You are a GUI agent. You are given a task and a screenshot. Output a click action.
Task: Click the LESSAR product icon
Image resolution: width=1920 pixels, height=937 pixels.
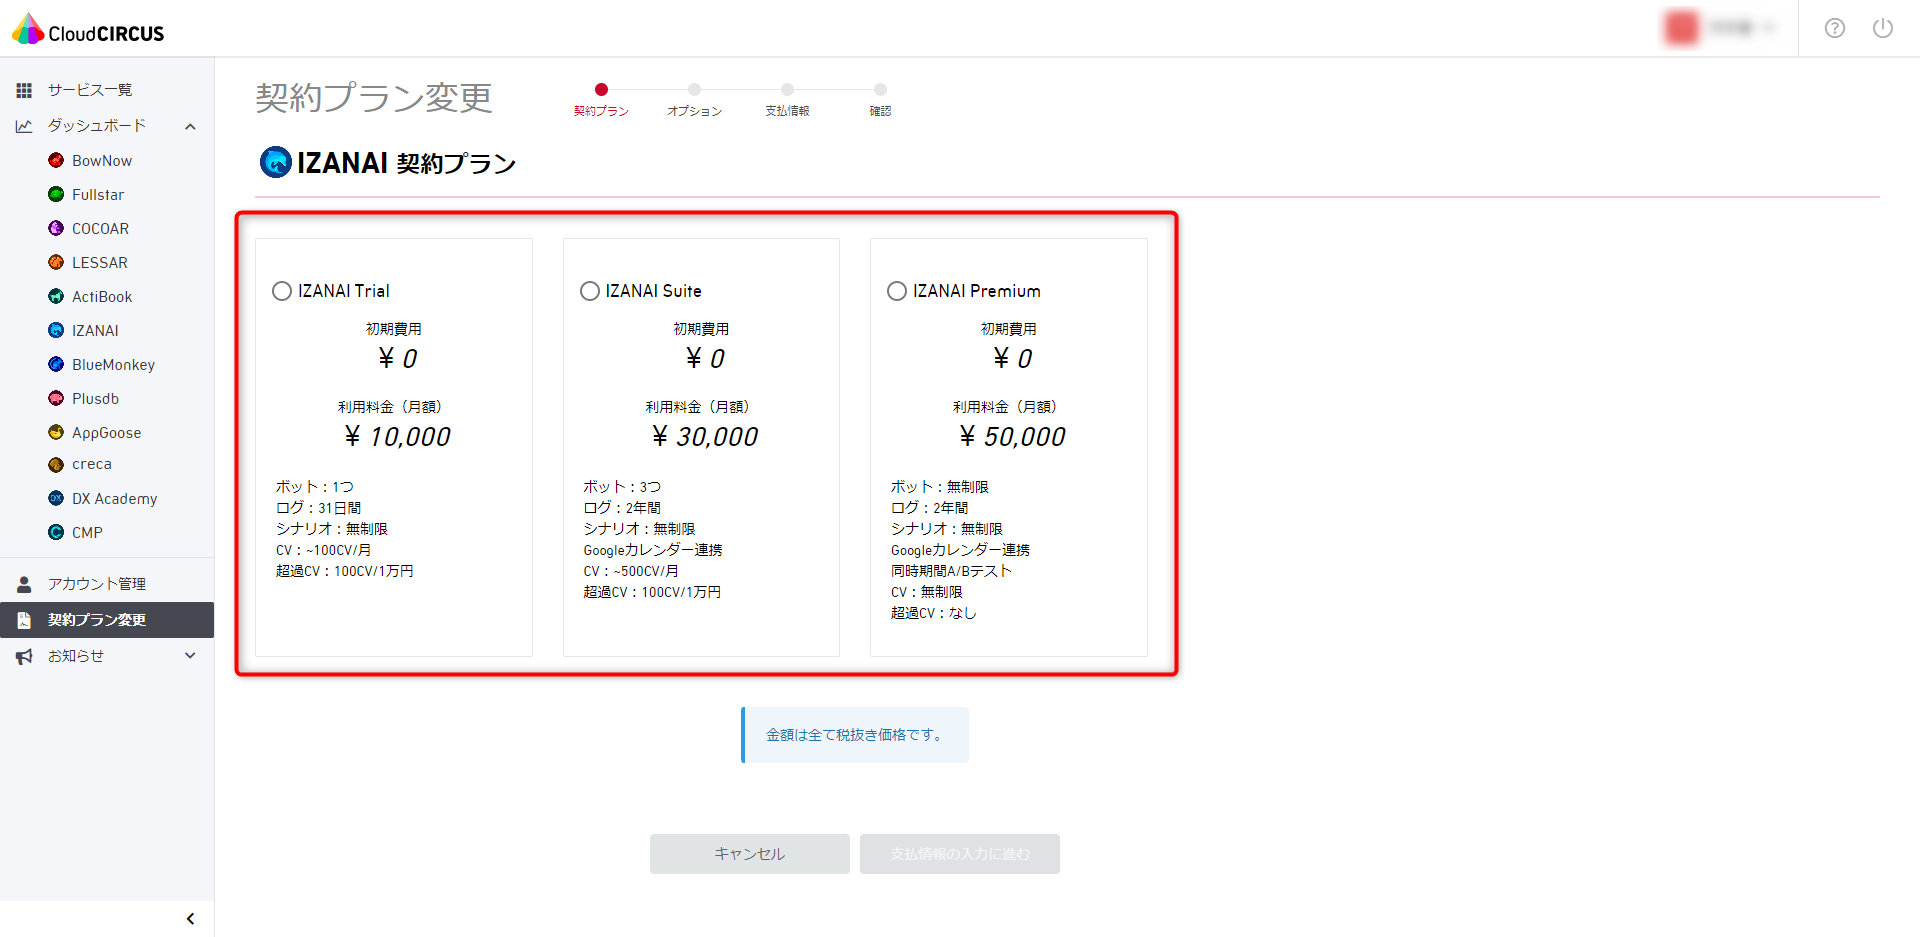(56, 262)
